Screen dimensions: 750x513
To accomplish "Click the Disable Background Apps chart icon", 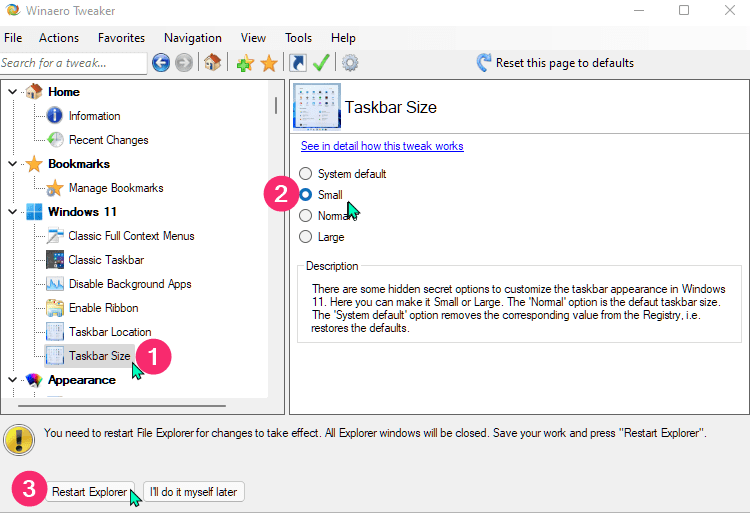I will click(x=55, y=284).
